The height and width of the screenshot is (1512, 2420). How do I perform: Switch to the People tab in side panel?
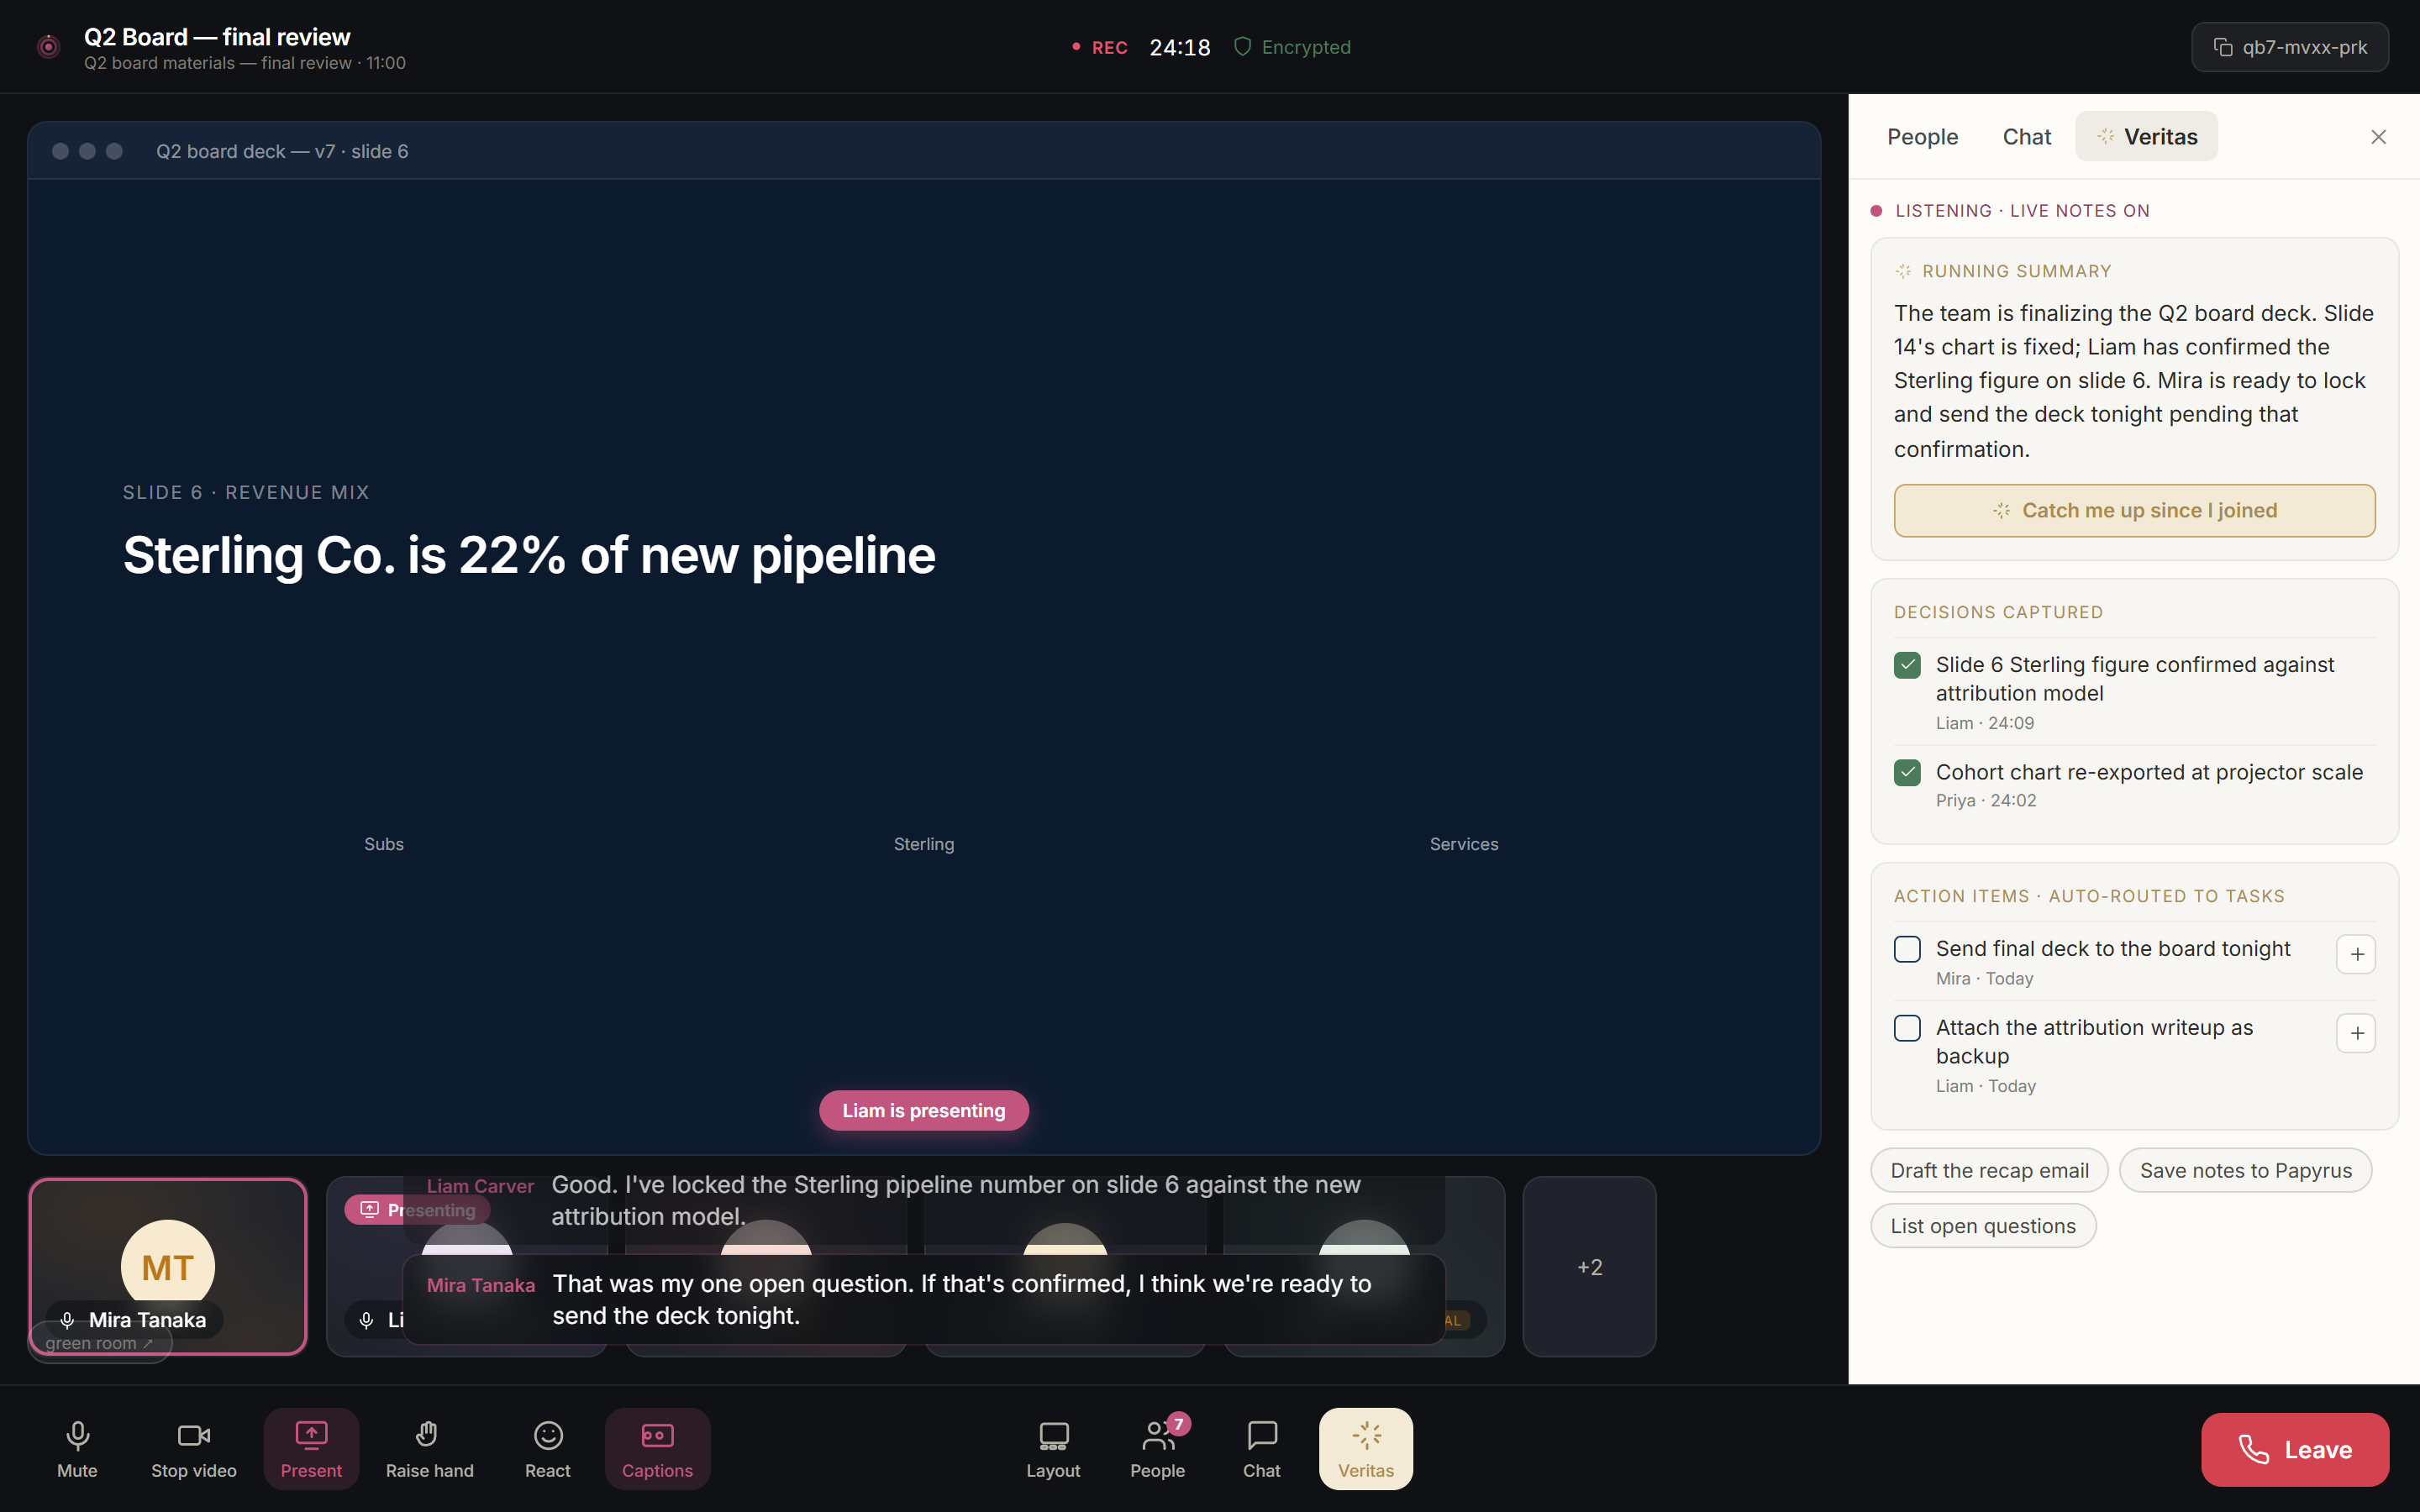[1922, 136]
